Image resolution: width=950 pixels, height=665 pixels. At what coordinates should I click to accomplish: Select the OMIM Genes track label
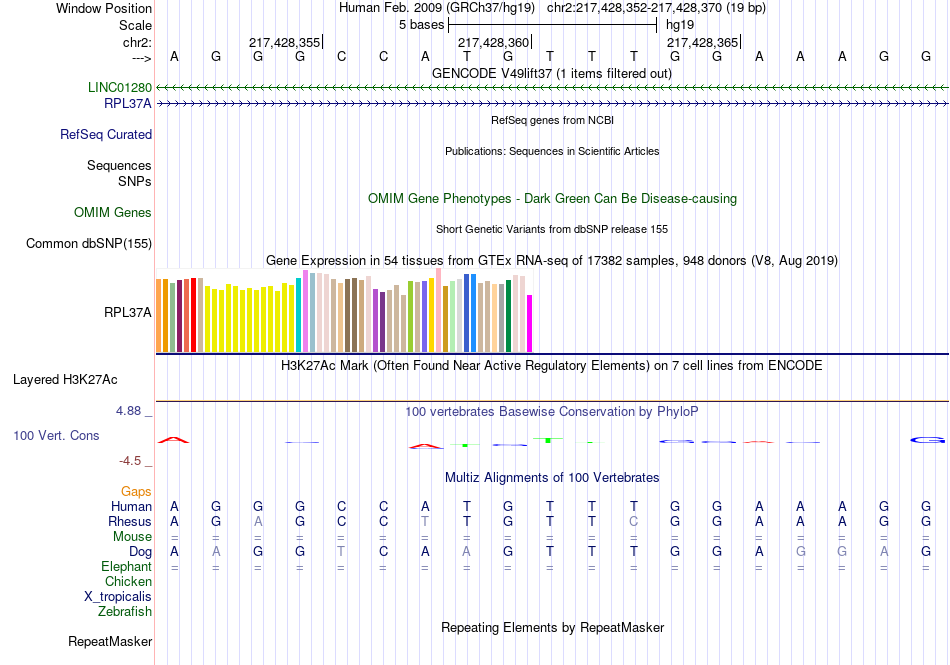[113, 213]
